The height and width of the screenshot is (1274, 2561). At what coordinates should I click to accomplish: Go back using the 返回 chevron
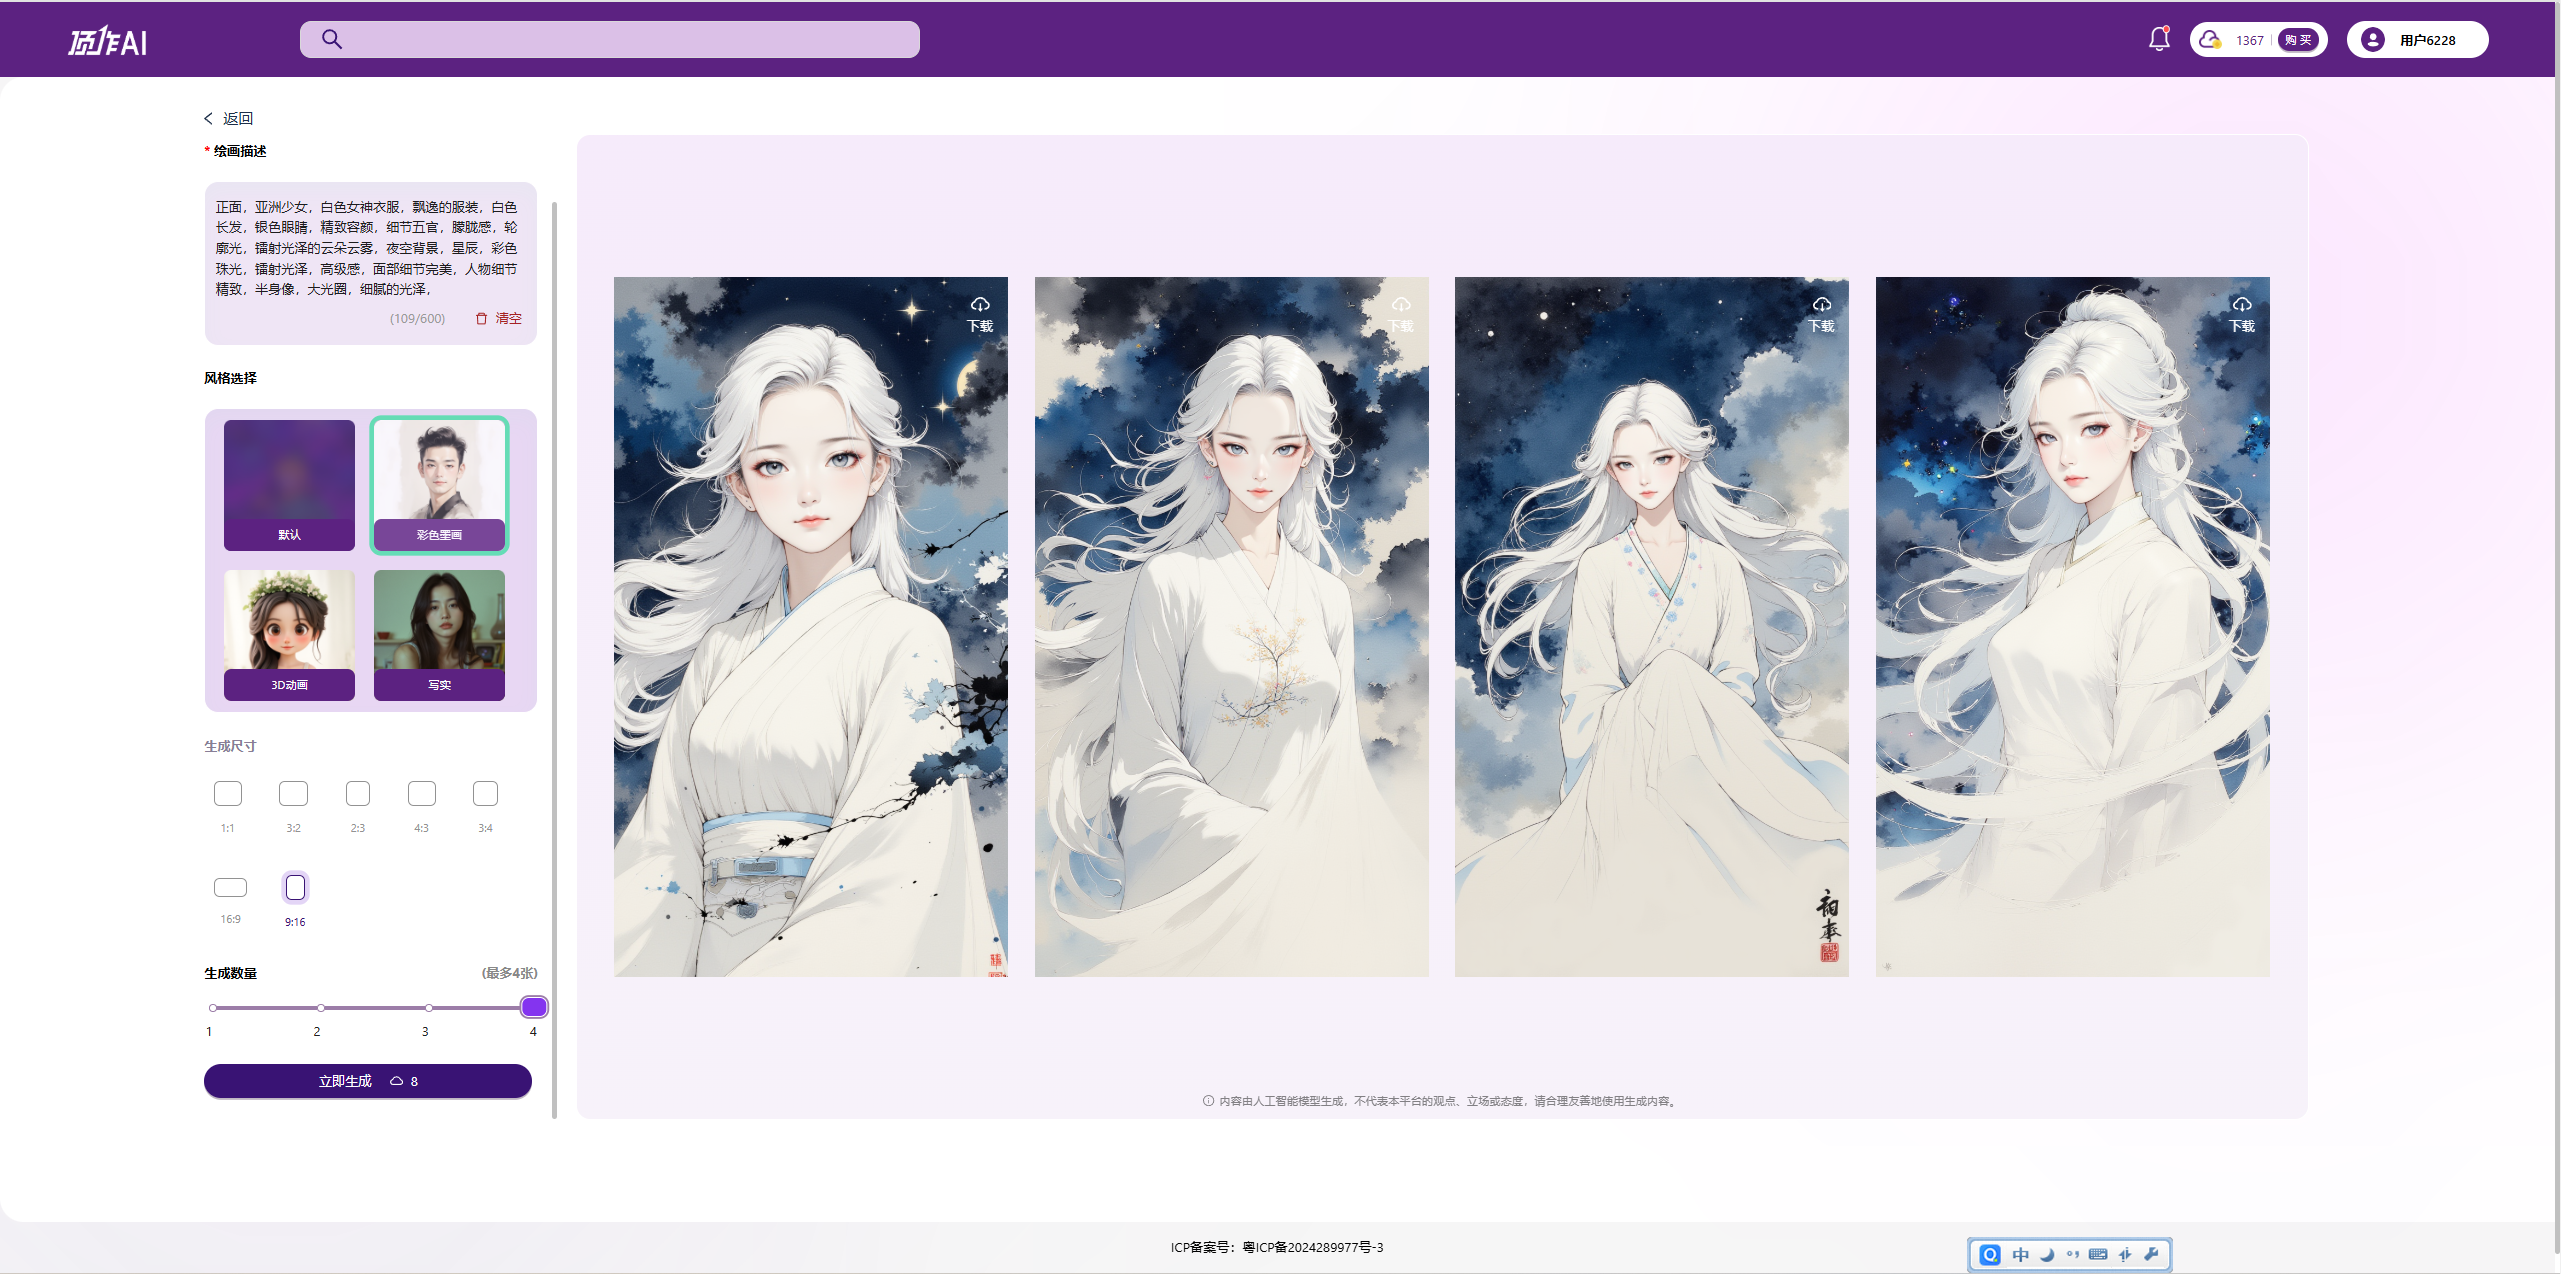(x=209, y=118)
